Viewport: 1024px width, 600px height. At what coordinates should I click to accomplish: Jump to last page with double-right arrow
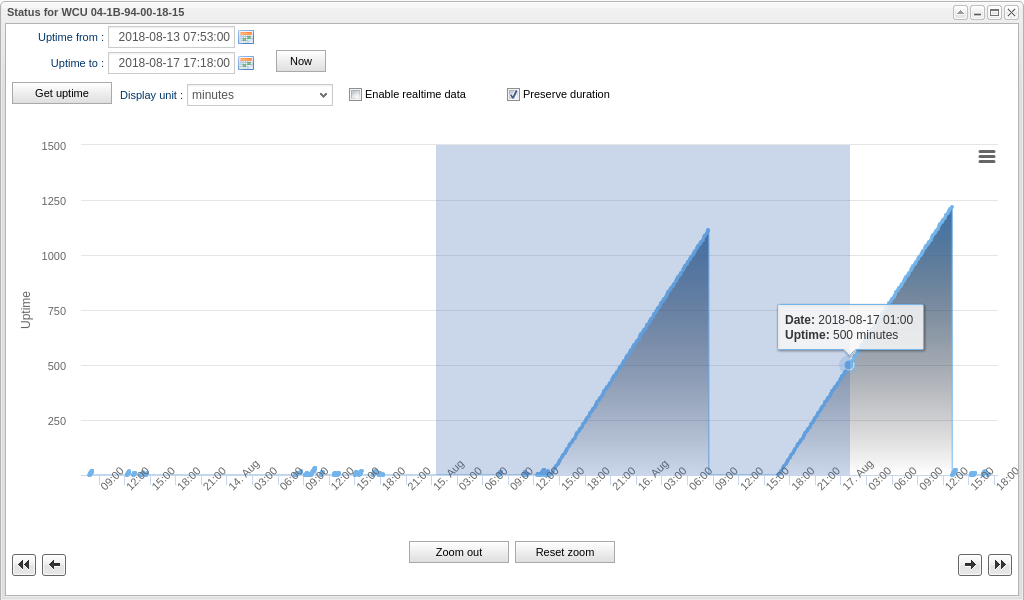(x=1000, y=565)
